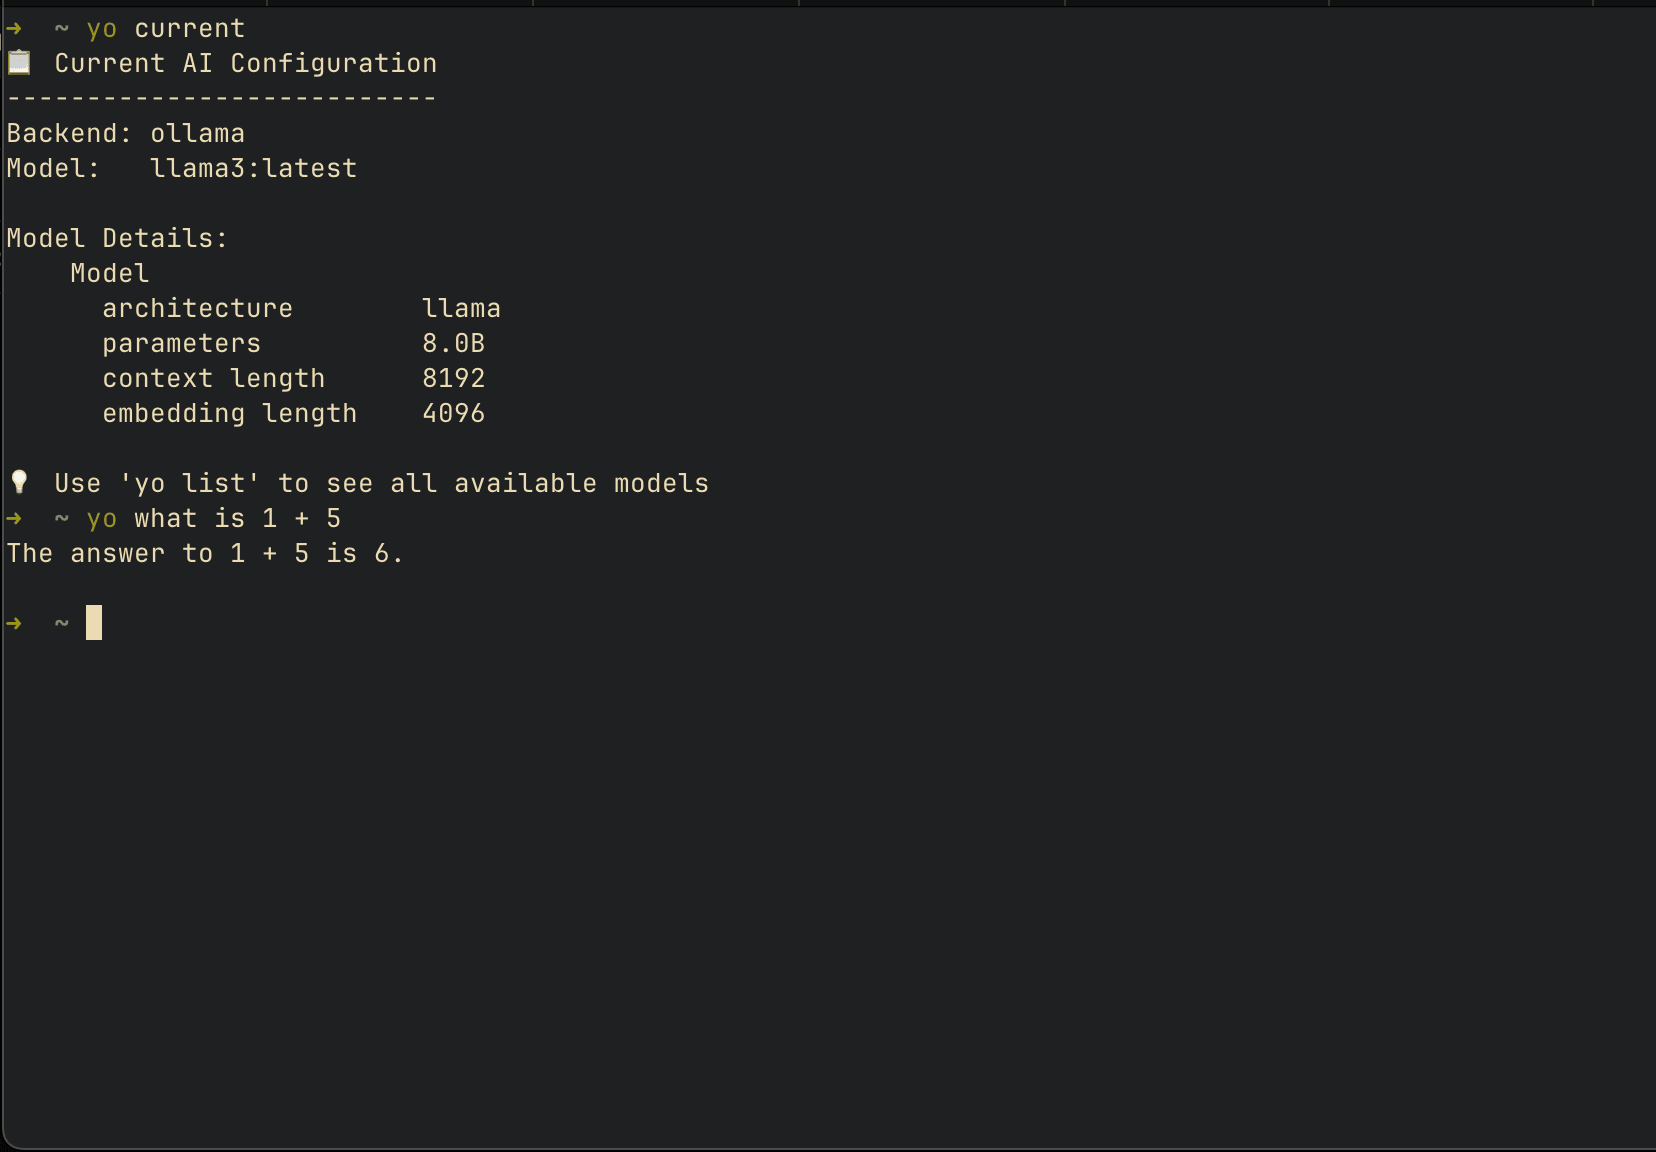Click the 'architecture' row label
The image size is (1656, 1152).
[197, 309]
